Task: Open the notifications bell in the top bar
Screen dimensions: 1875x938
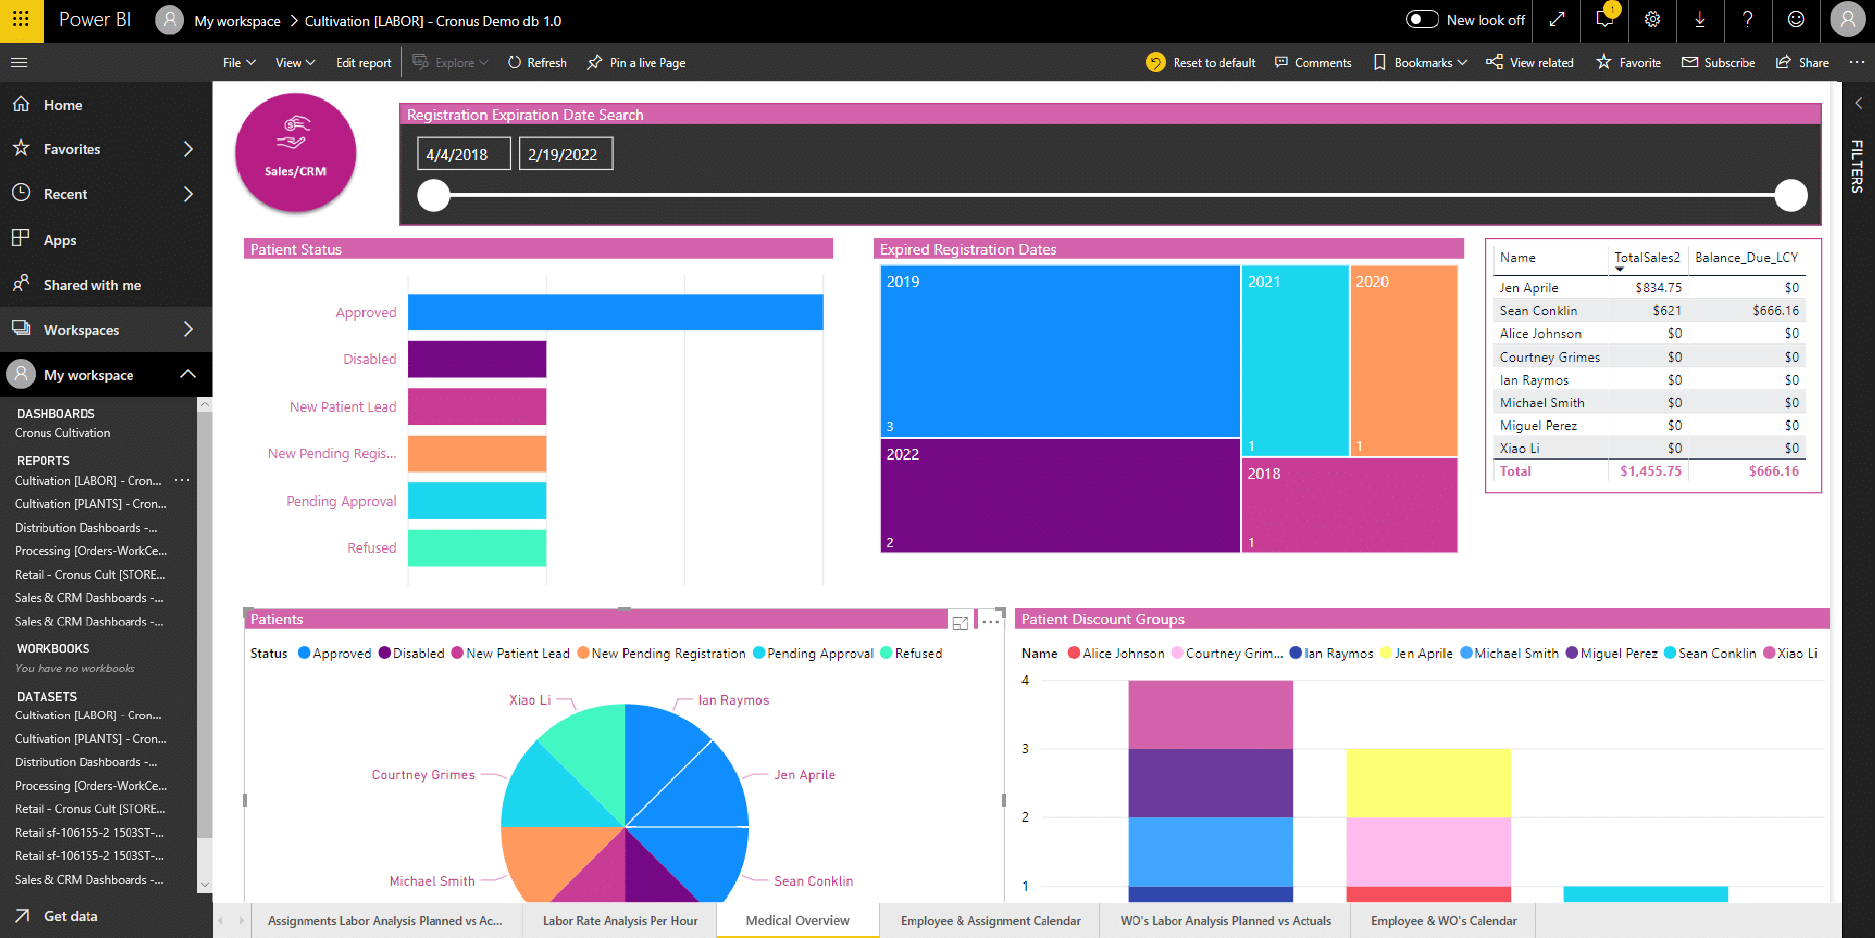Action: [x=1604, y=20]
